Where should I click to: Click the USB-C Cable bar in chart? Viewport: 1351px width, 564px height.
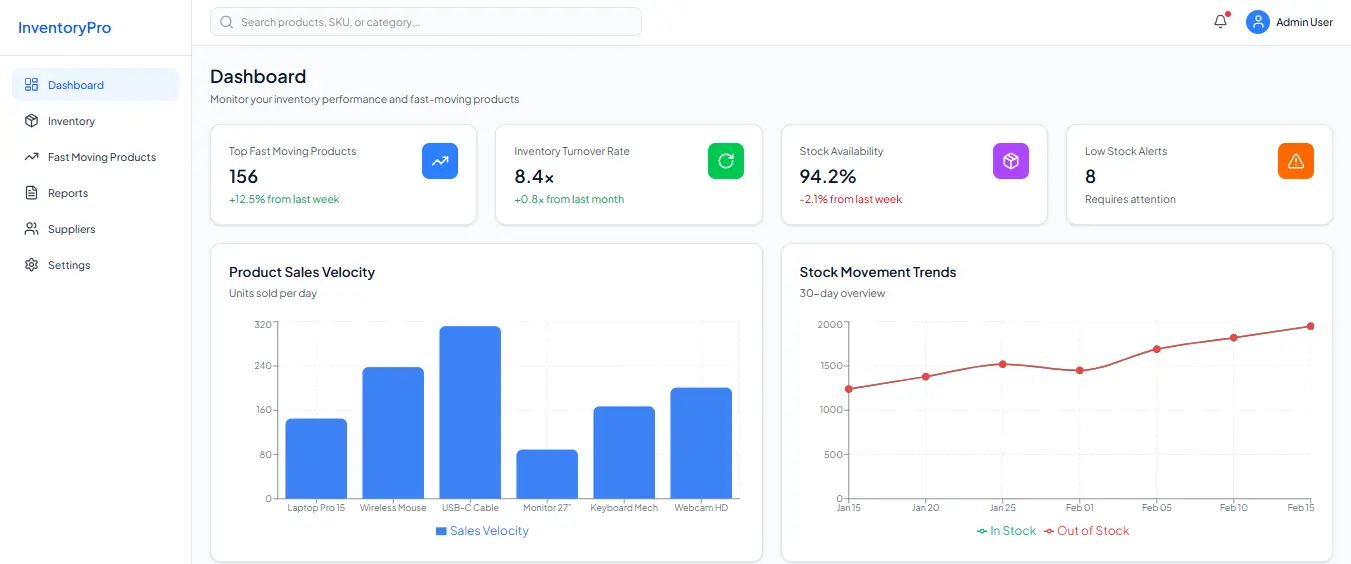click(x=470, y=412)
